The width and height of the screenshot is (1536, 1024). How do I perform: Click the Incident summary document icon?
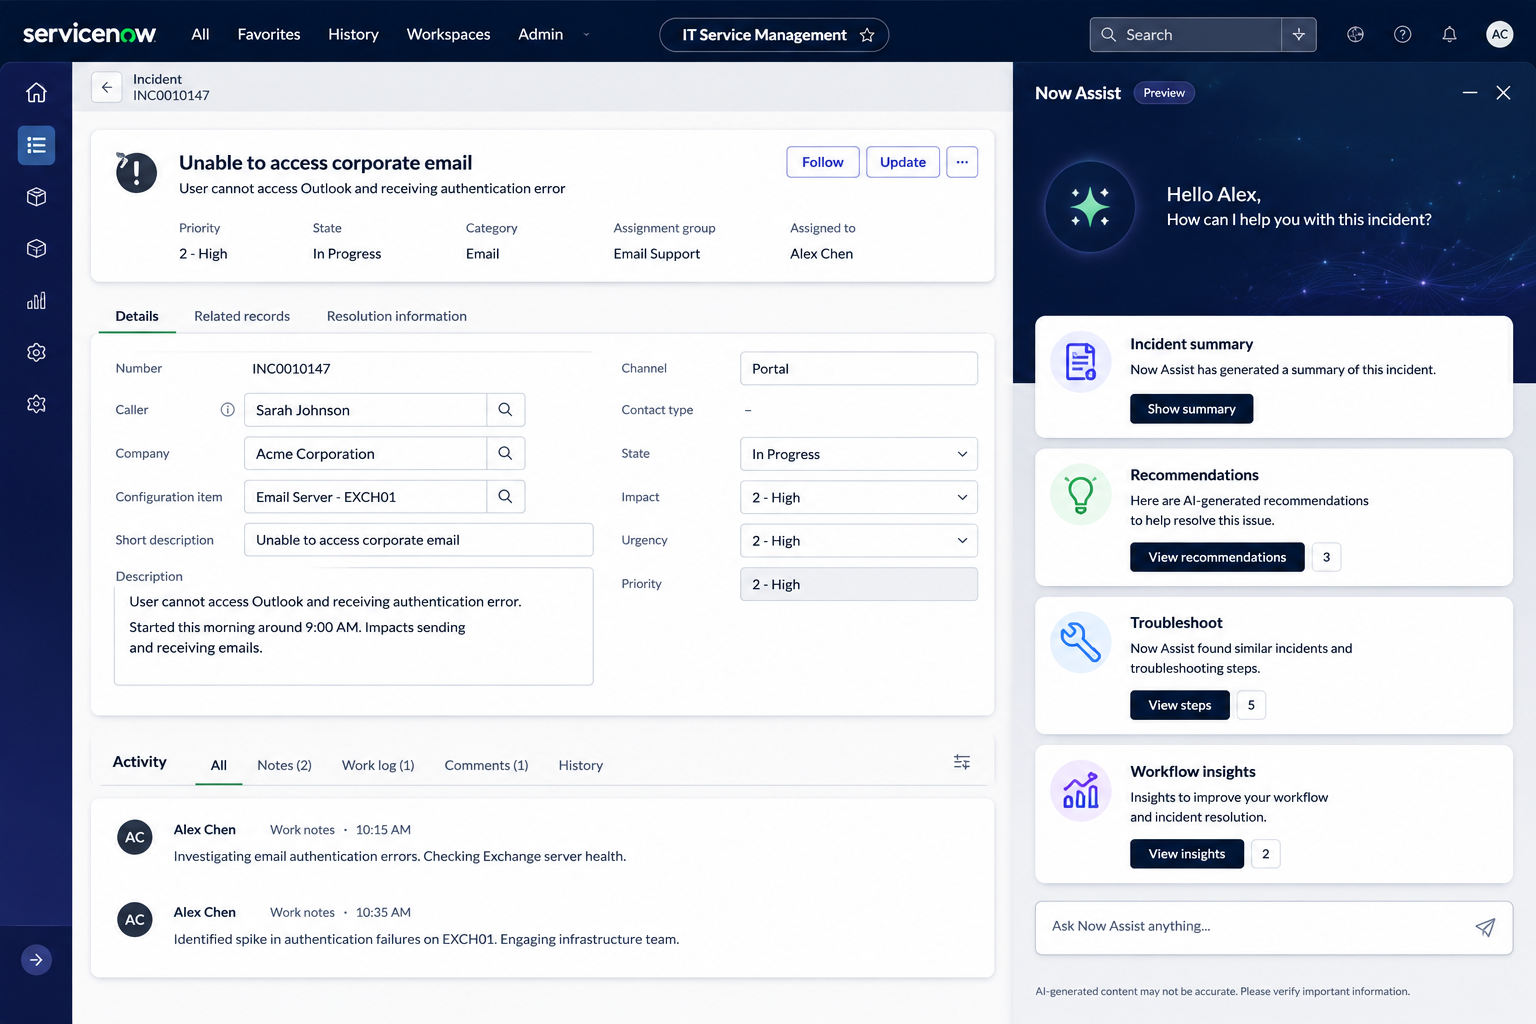pos(1081,362)
